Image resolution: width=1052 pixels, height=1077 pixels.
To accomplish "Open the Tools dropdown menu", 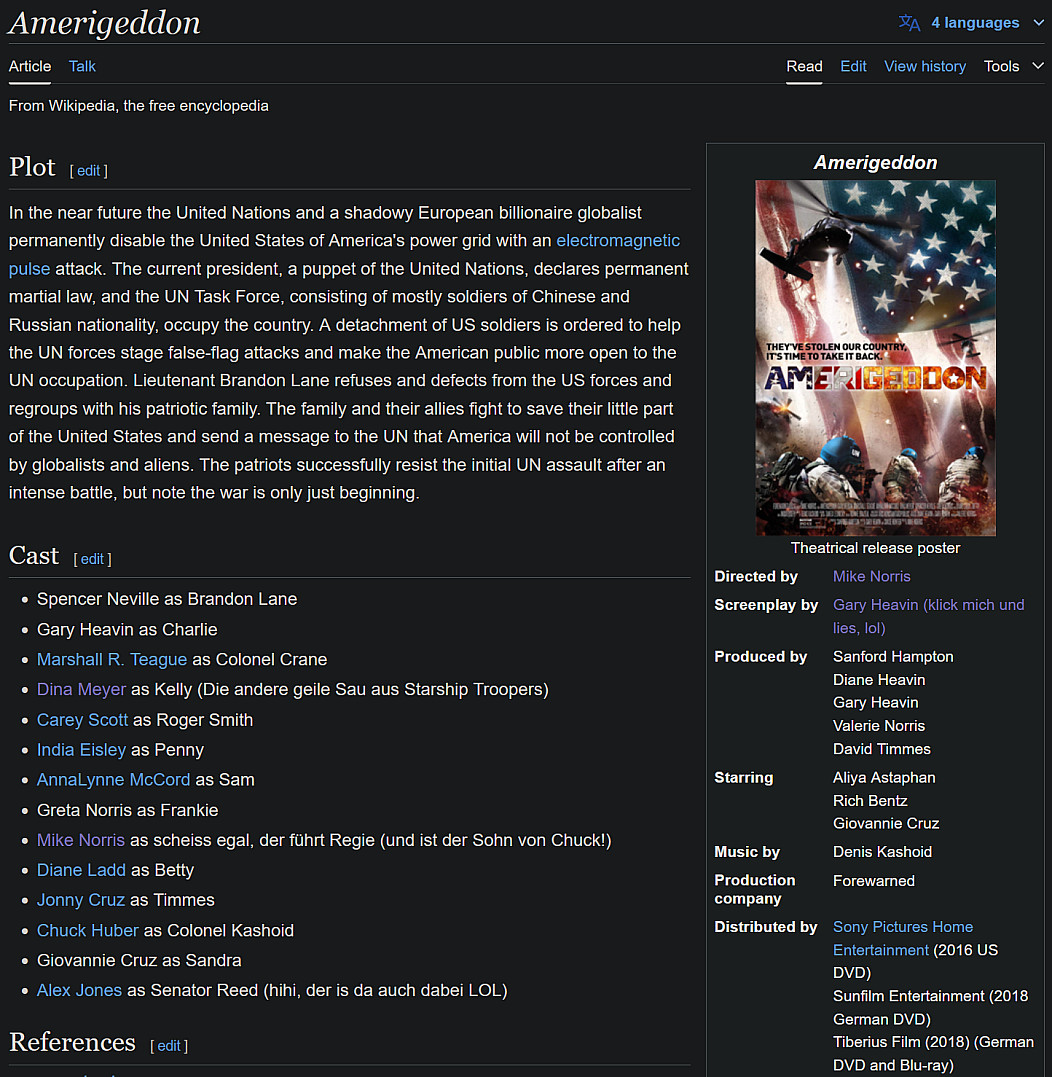I will click(1012, 66).
